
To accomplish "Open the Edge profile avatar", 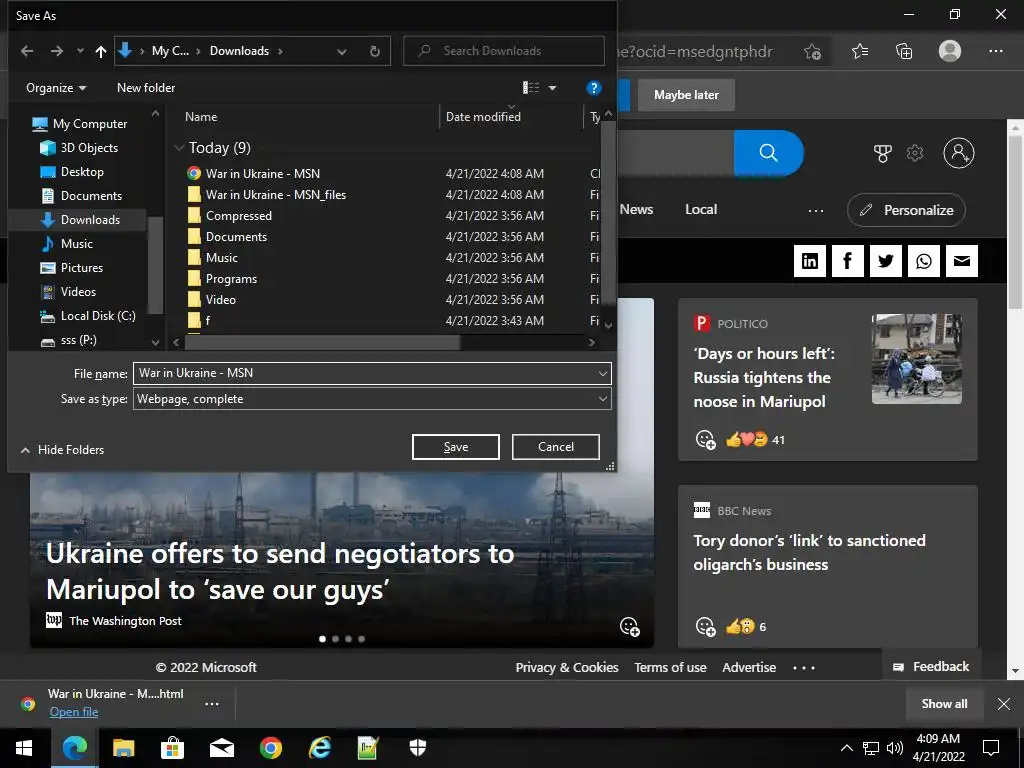I will point(950,51).
